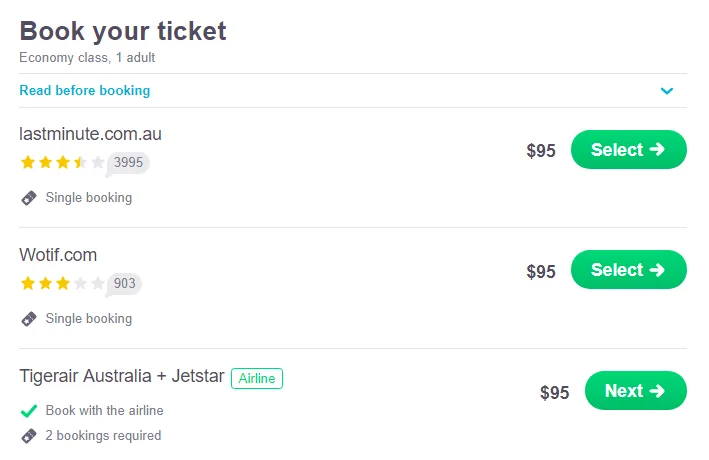Click the Wotif.com provider name
This screenshot has width=709, height=460.
[x=58, y=255]
